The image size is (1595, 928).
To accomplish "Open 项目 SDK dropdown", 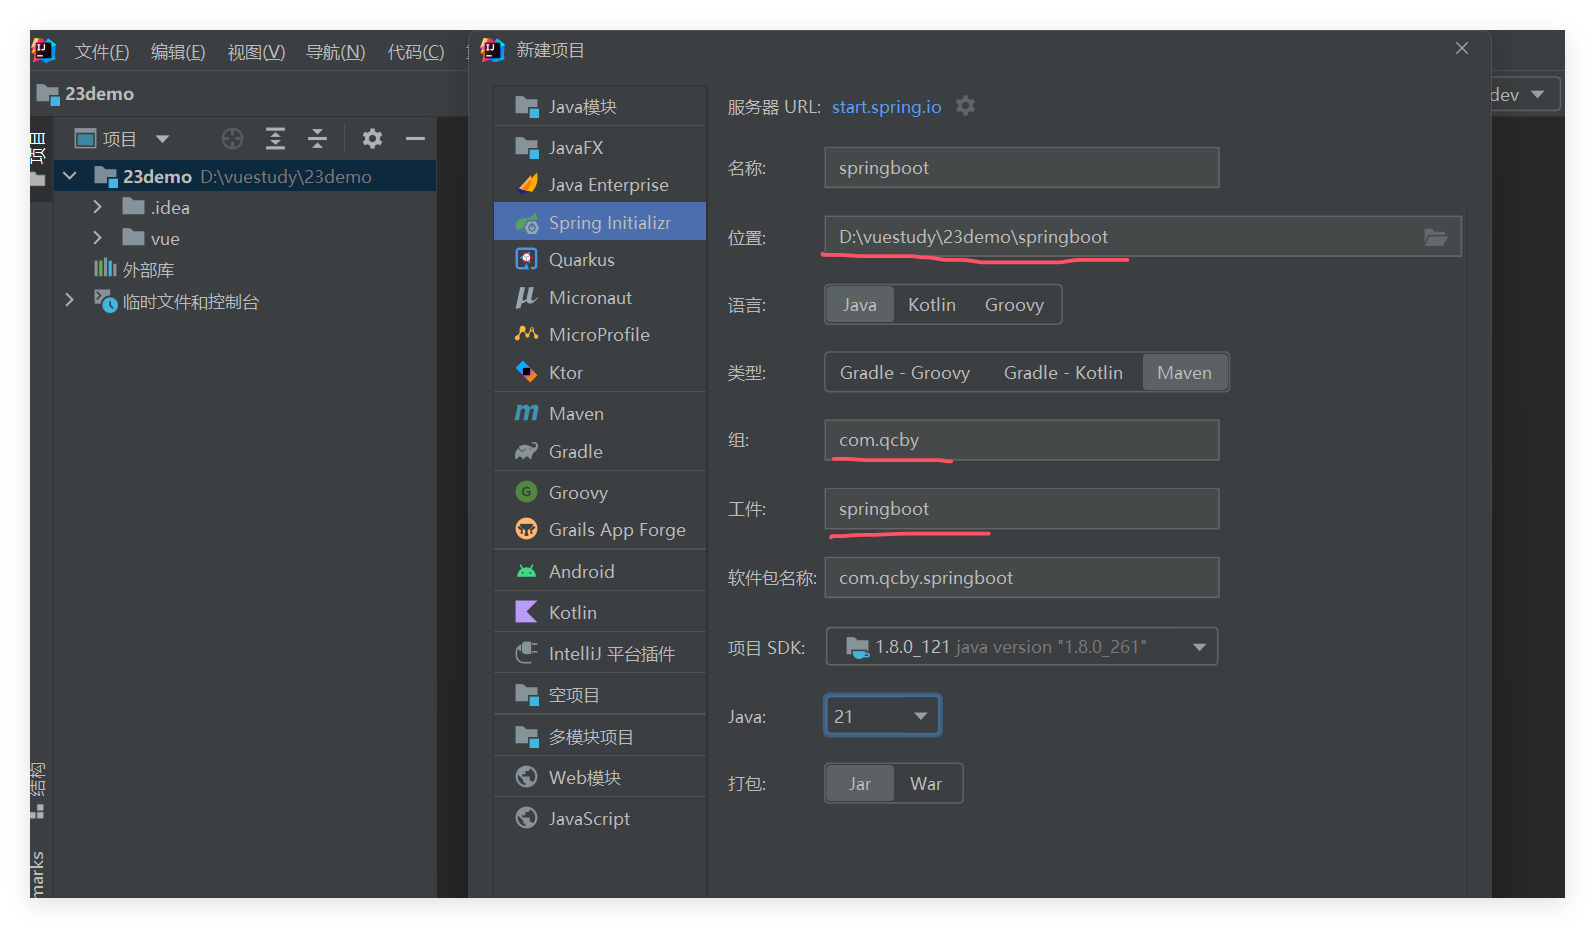I will (1021, 647).
